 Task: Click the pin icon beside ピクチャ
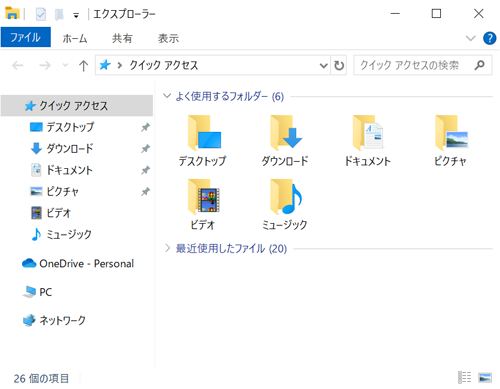tap(145, 192)
